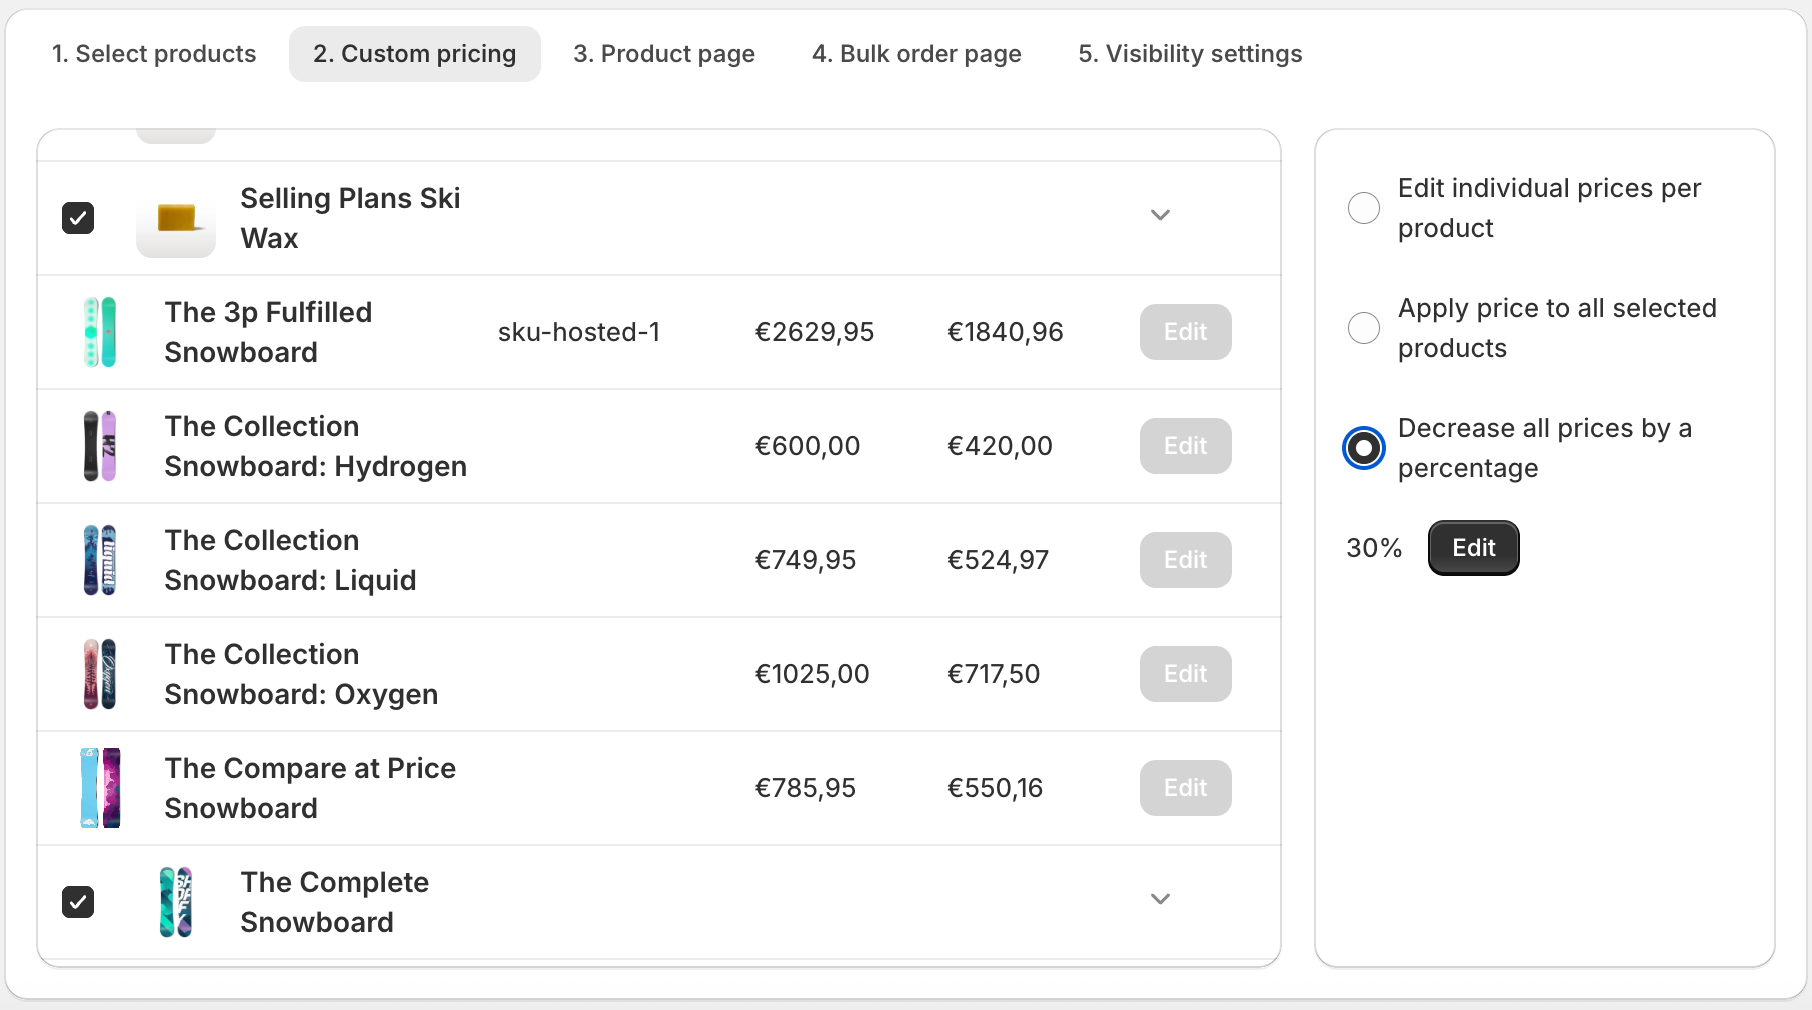Click The Complete Snowboard thumbnail icon
The width and height of the screenshot is (1812, 1010).
point(176,902)
